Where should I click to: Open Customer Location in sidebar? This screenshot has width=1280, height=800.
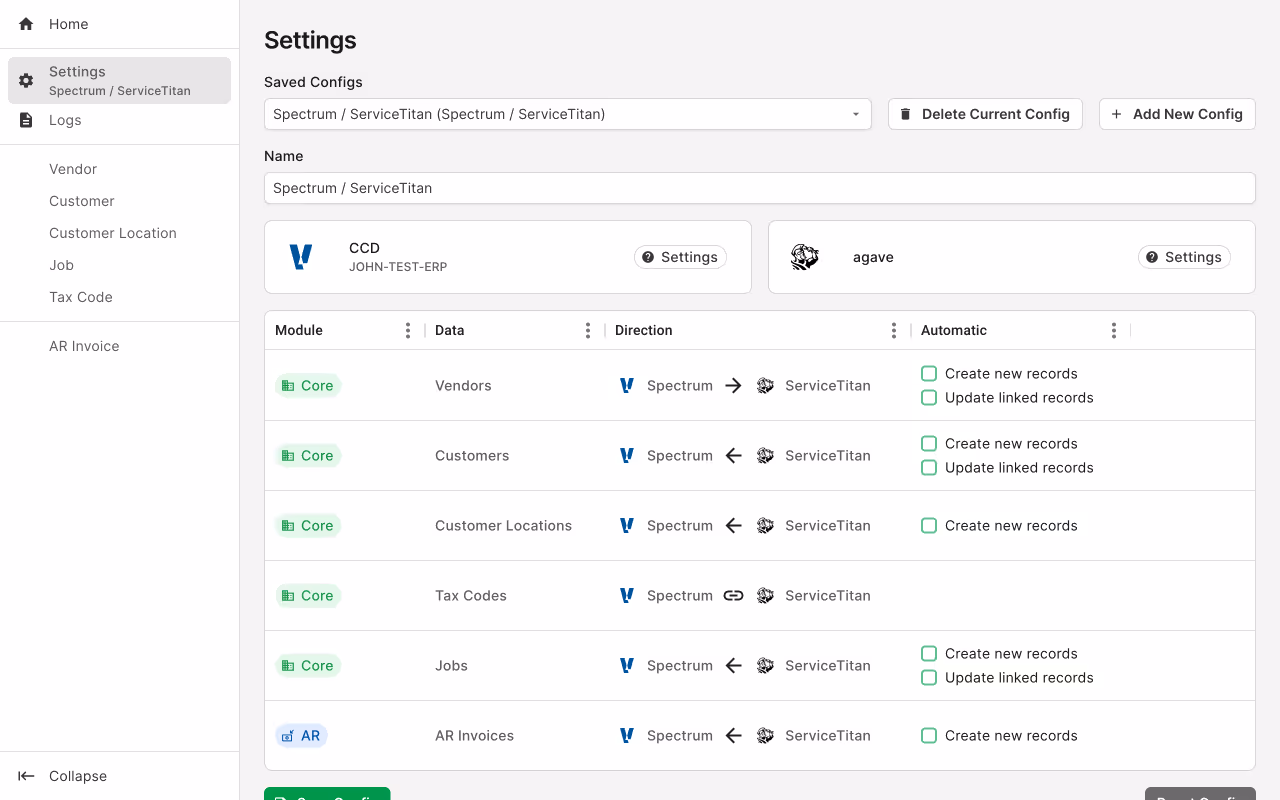coord(120,233)
